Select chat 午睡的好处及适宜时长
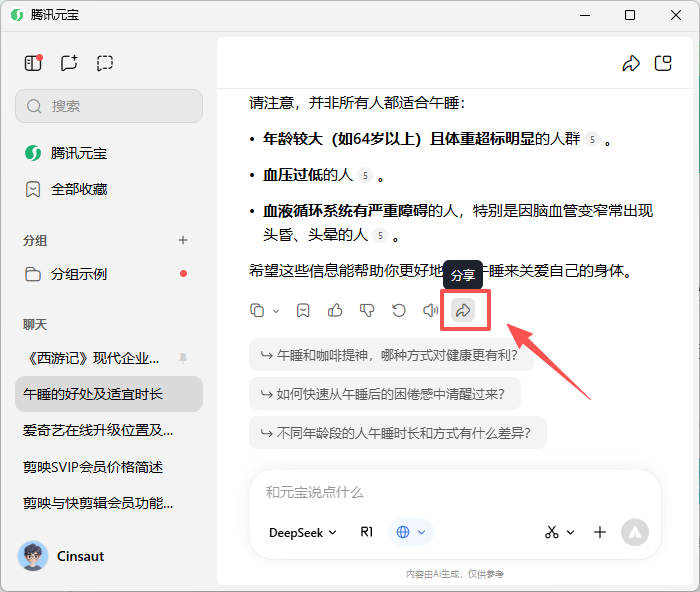The image size is (700, 592). coord(109,394)
